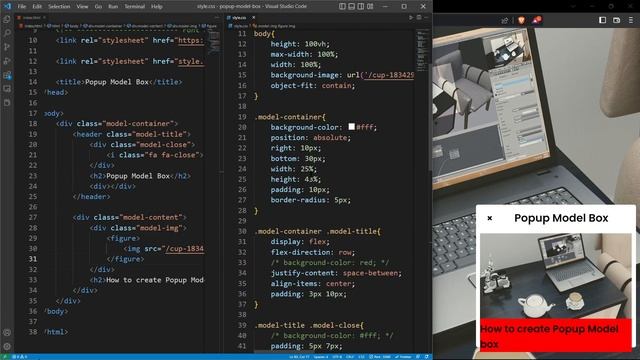Click 'position: absolute;' on line 21
640x360 pixels.
311,138
